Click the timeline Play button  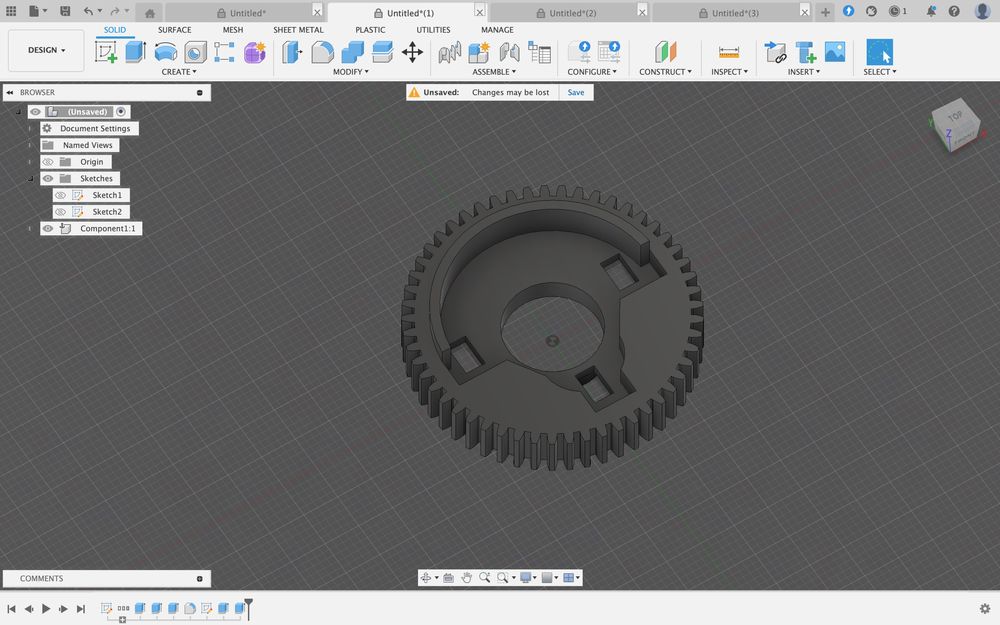(x=46, y=608)
